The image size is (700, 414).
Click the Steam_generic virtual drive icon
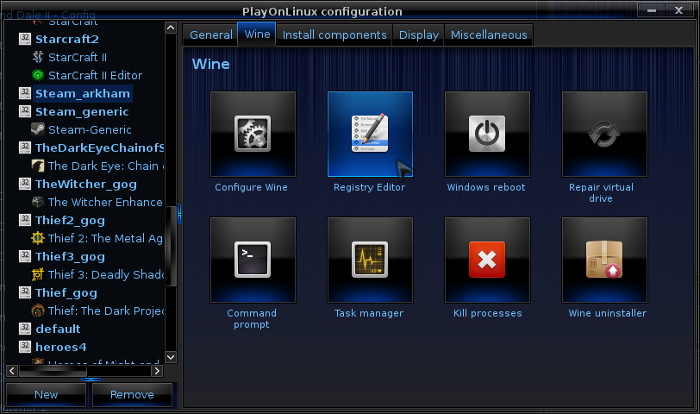click(25, 111)
